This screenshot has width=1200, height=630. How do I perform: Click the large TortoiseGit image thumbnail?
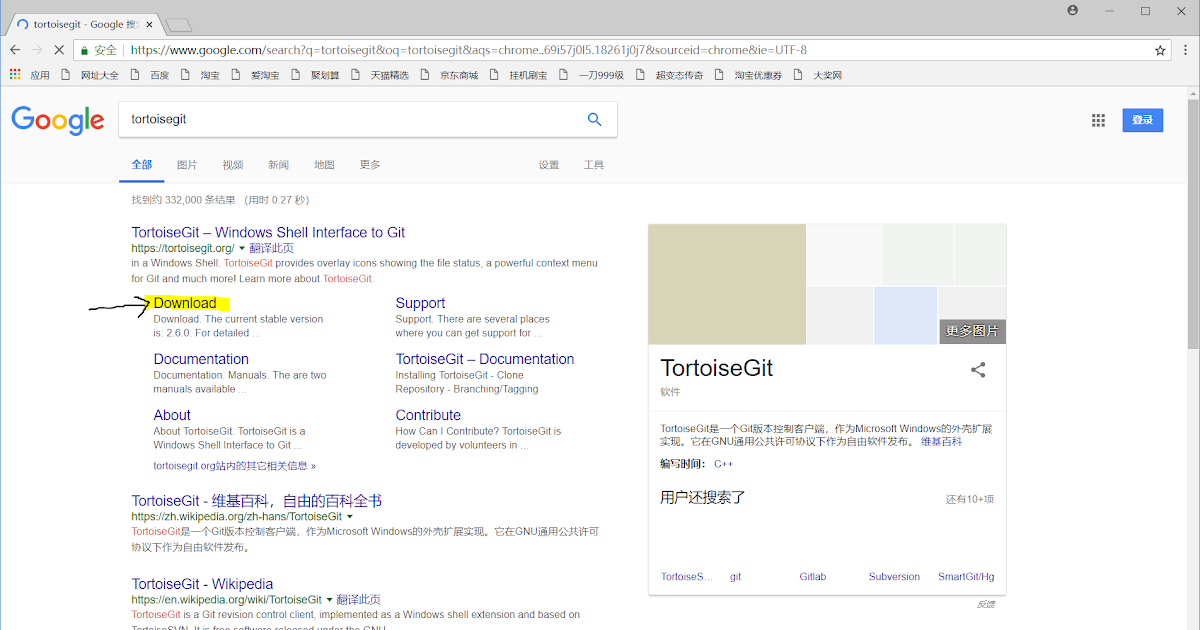(727, 285)
